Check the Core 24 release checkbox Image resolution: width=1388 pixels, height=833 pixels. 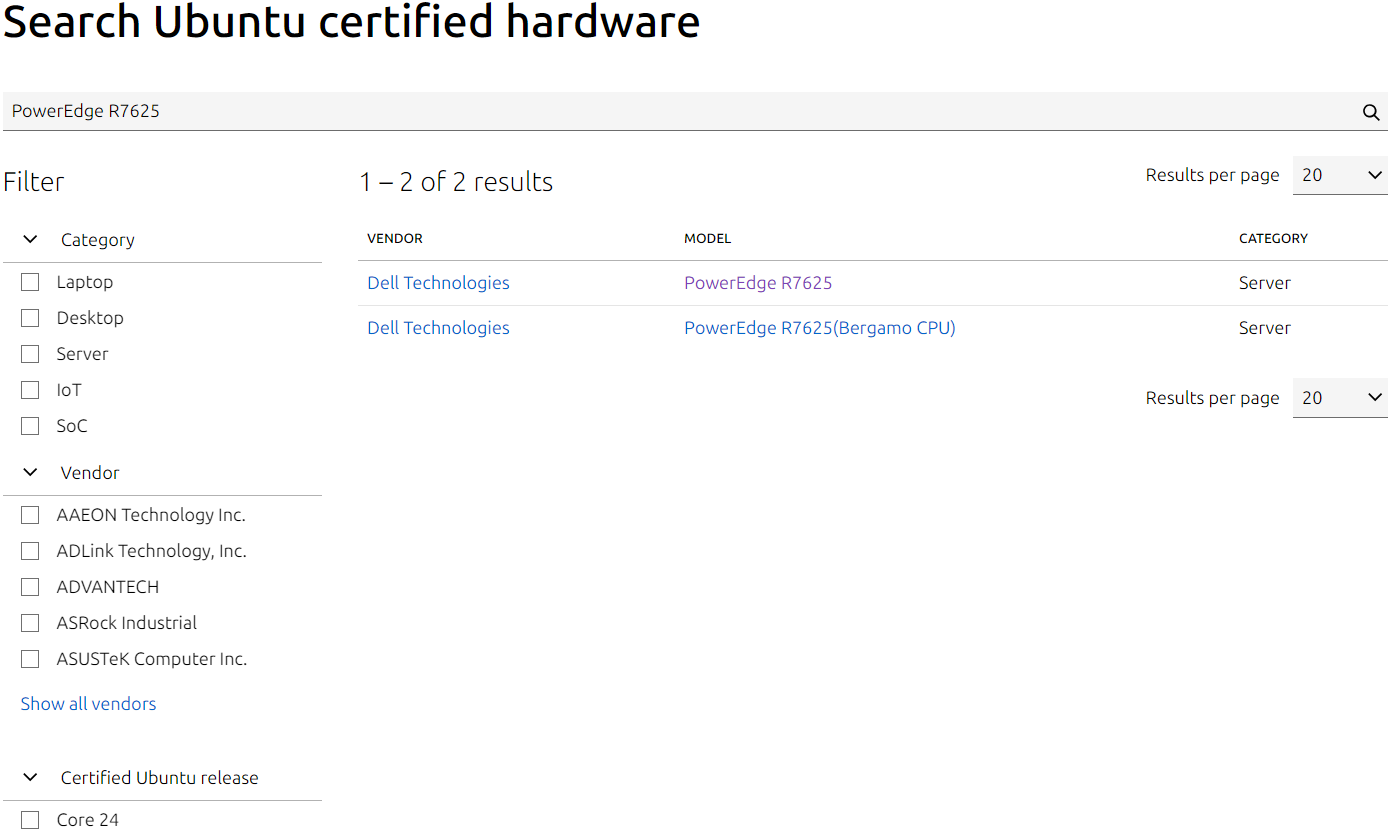30,820
